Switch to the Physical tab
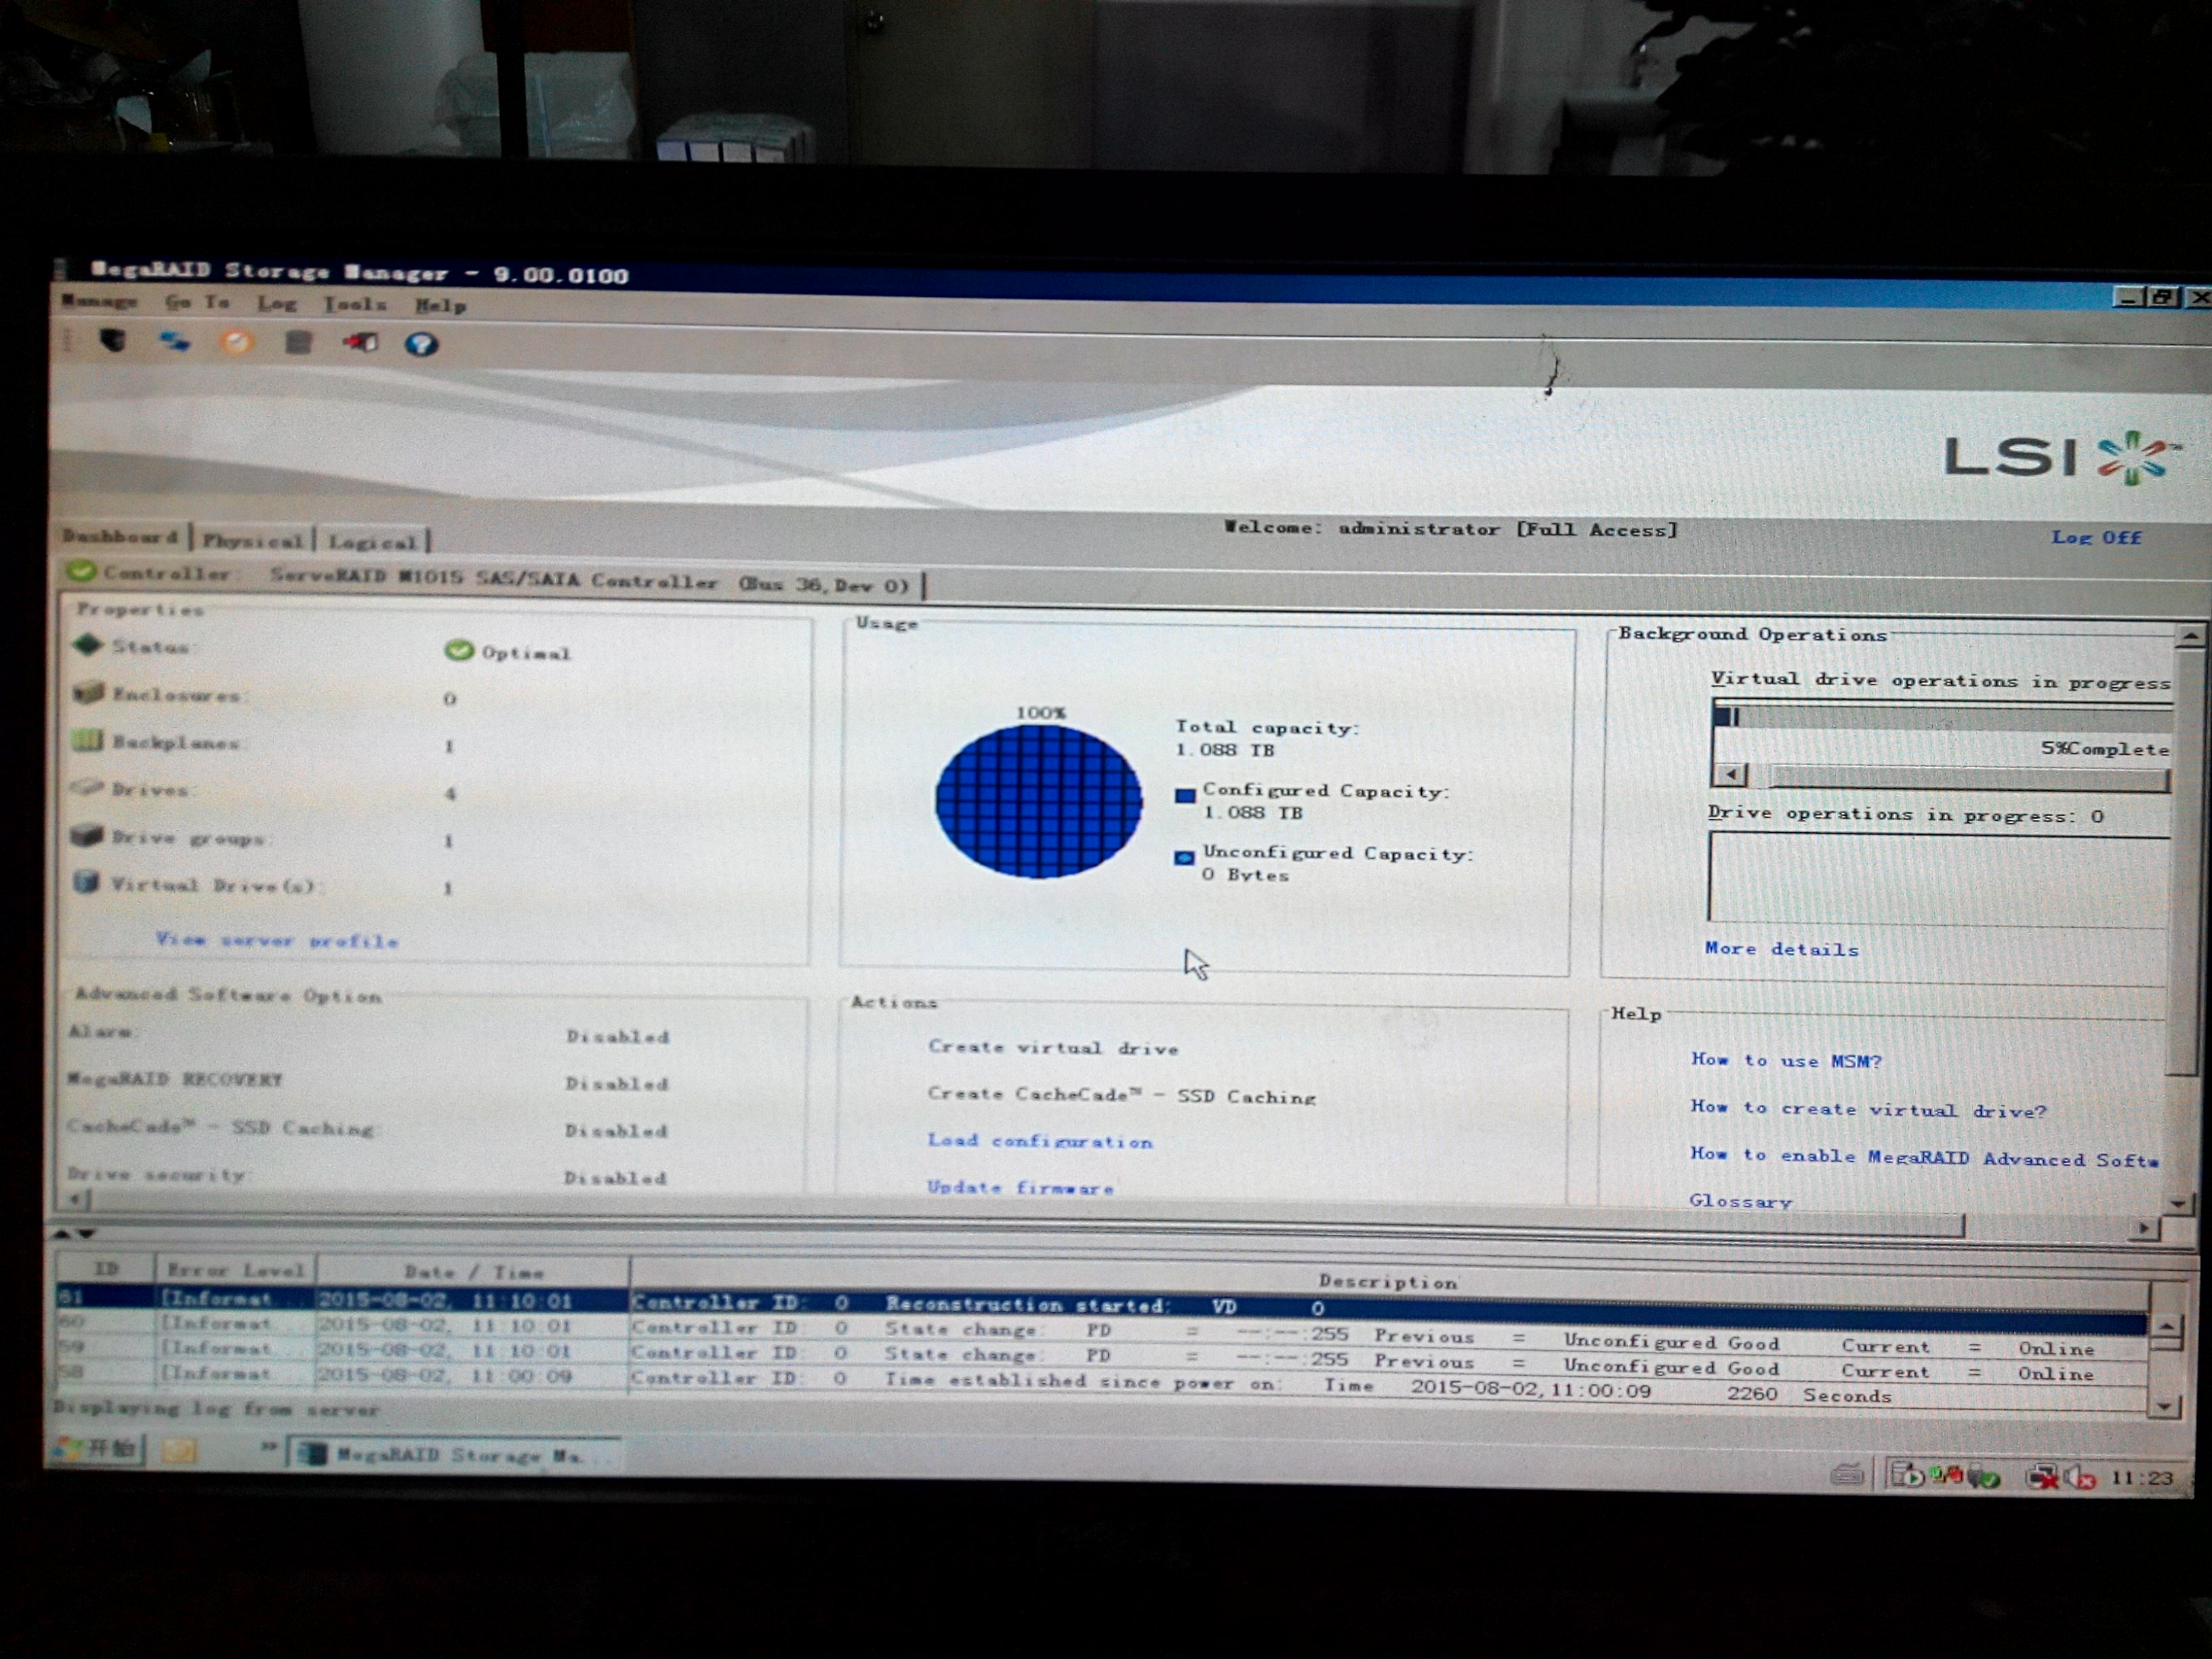2212x1659 pixels. pos(253,541)
